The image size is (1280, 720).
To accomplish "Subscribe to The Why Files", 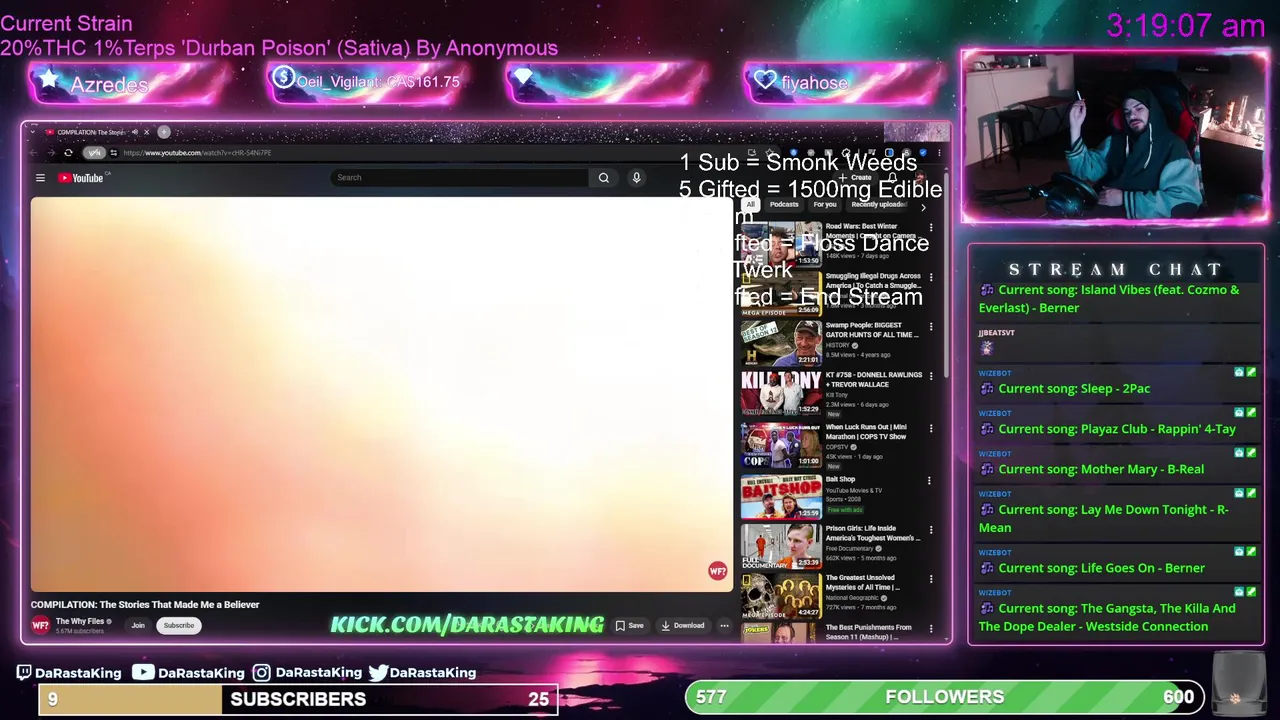I will (179, 626).
